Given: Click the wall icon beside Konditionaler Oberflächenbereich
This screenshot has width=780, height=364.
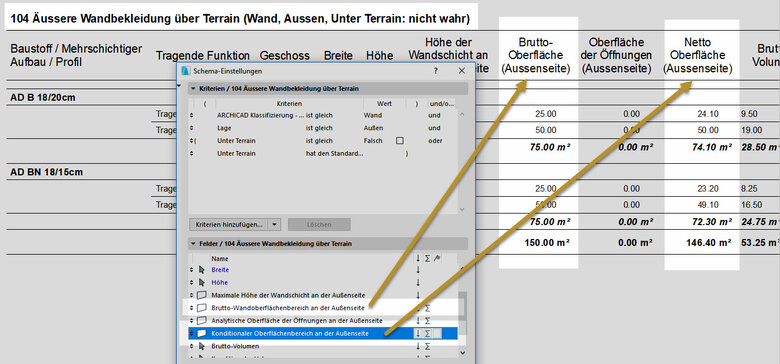Looking at the screenshot, I should pos(201,333).
